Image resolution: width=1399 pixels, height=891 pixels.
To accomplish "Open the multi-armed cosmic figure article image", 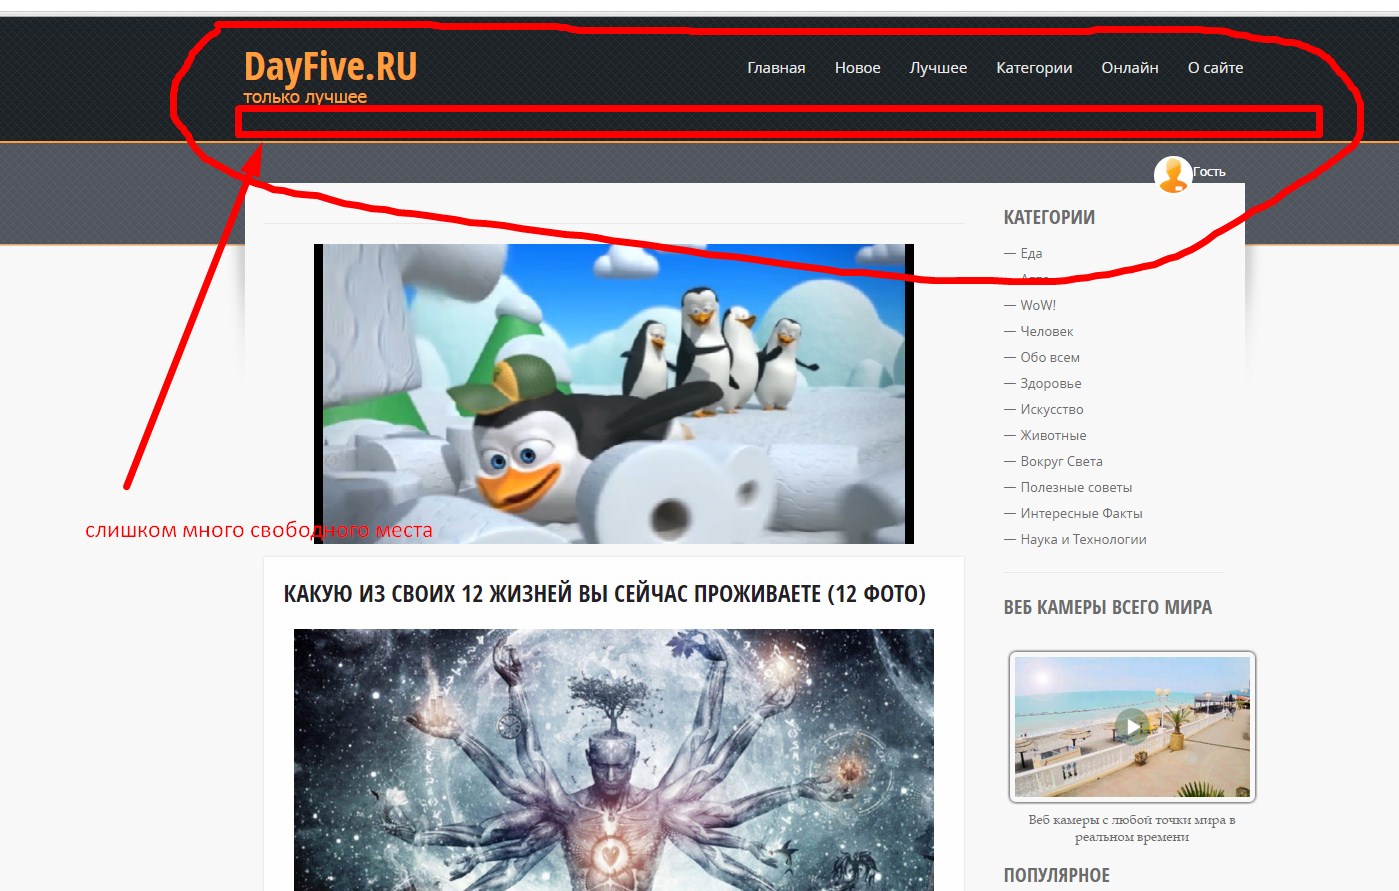I will point(614,760).
